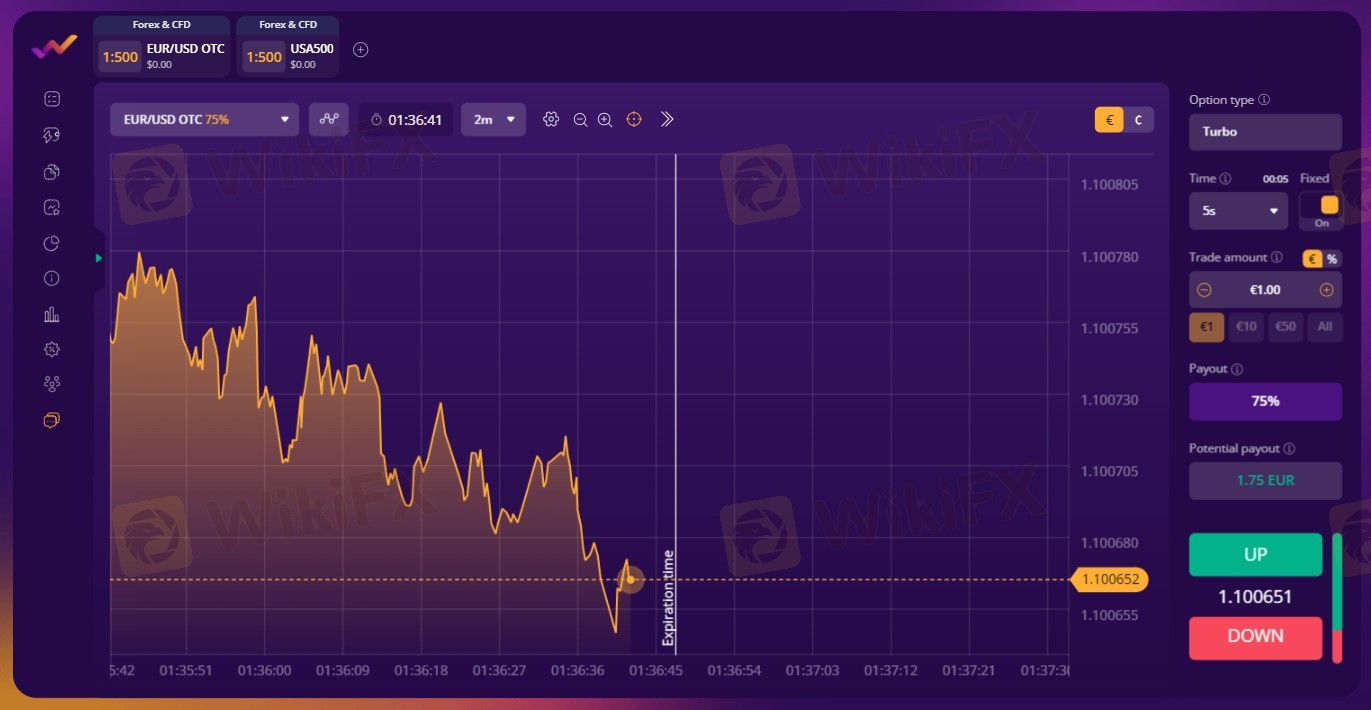
Task: Select the €10 quick amount button
Action: (1246, 327)
